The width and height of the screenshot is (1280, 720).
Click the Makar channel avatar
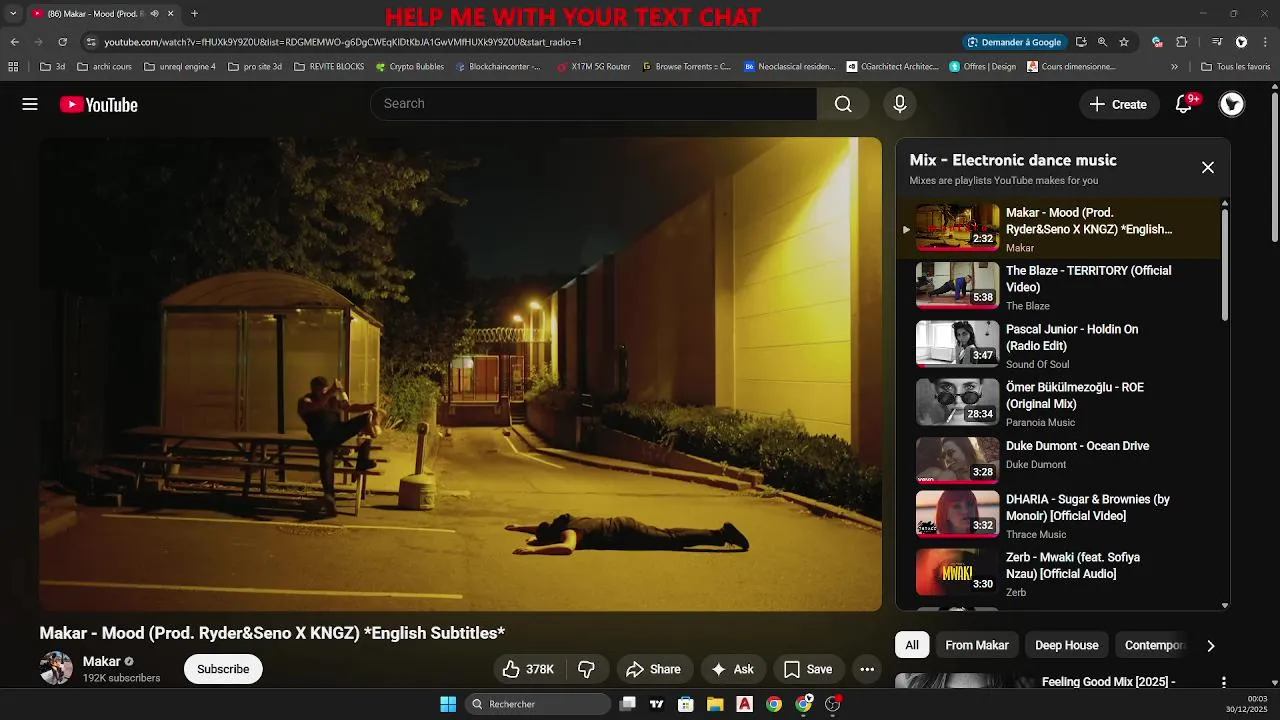56,669
